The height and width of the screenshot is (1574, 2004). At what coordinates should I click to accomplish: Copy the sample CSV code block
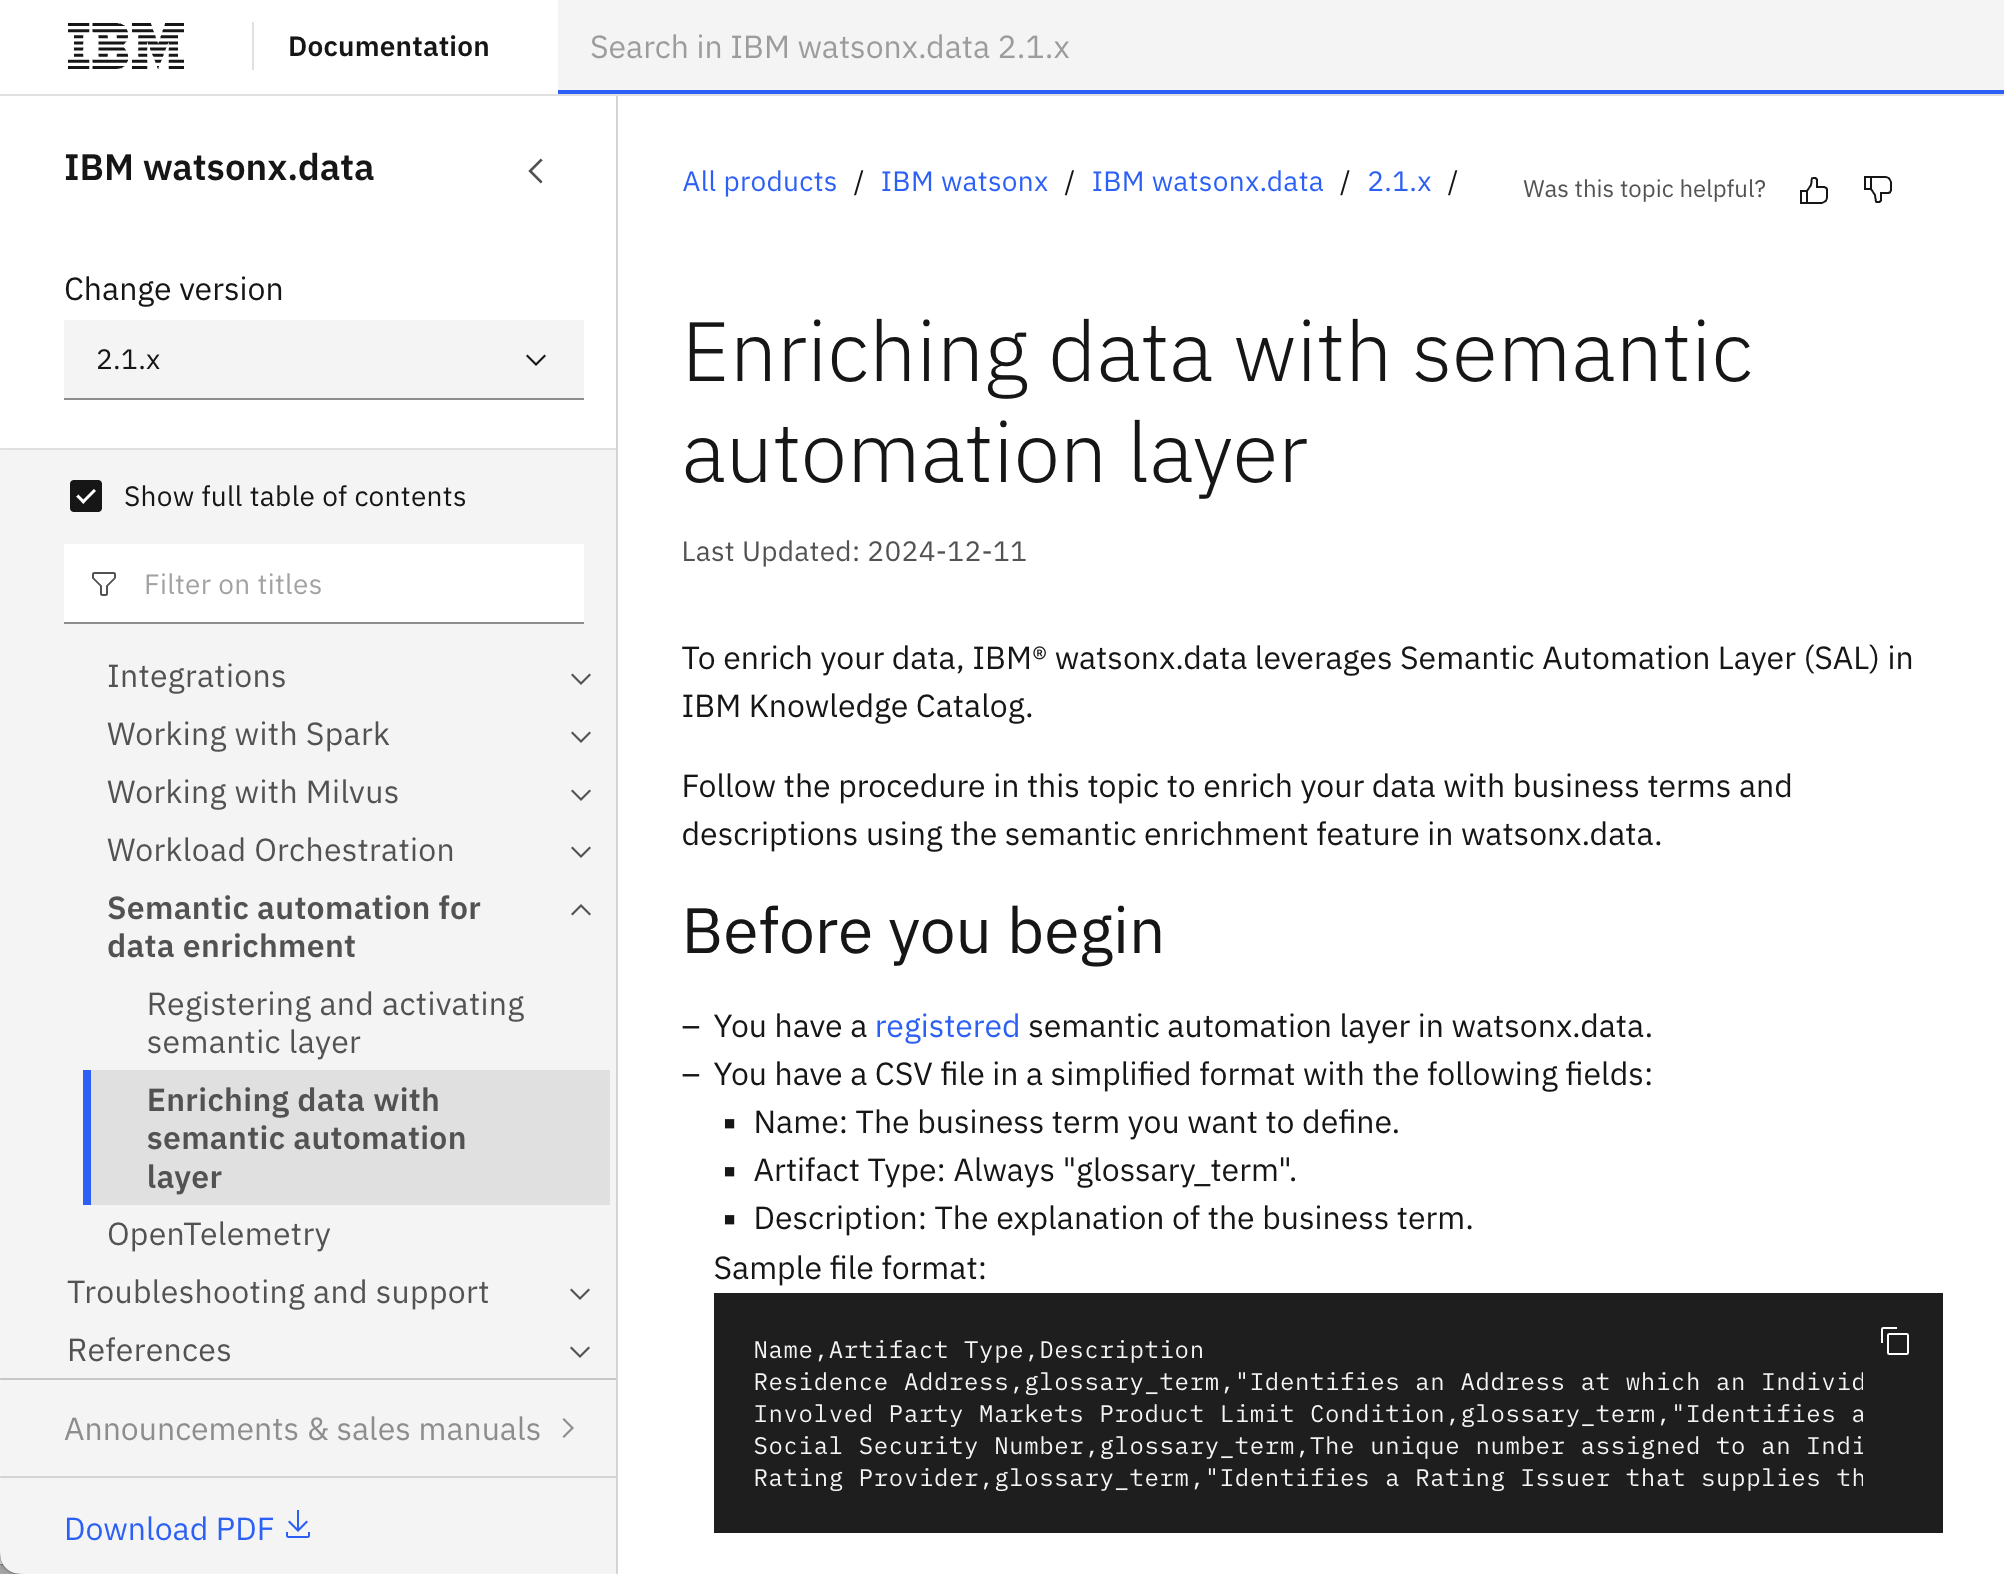pyautogui.click(x=1894, y=1341)
